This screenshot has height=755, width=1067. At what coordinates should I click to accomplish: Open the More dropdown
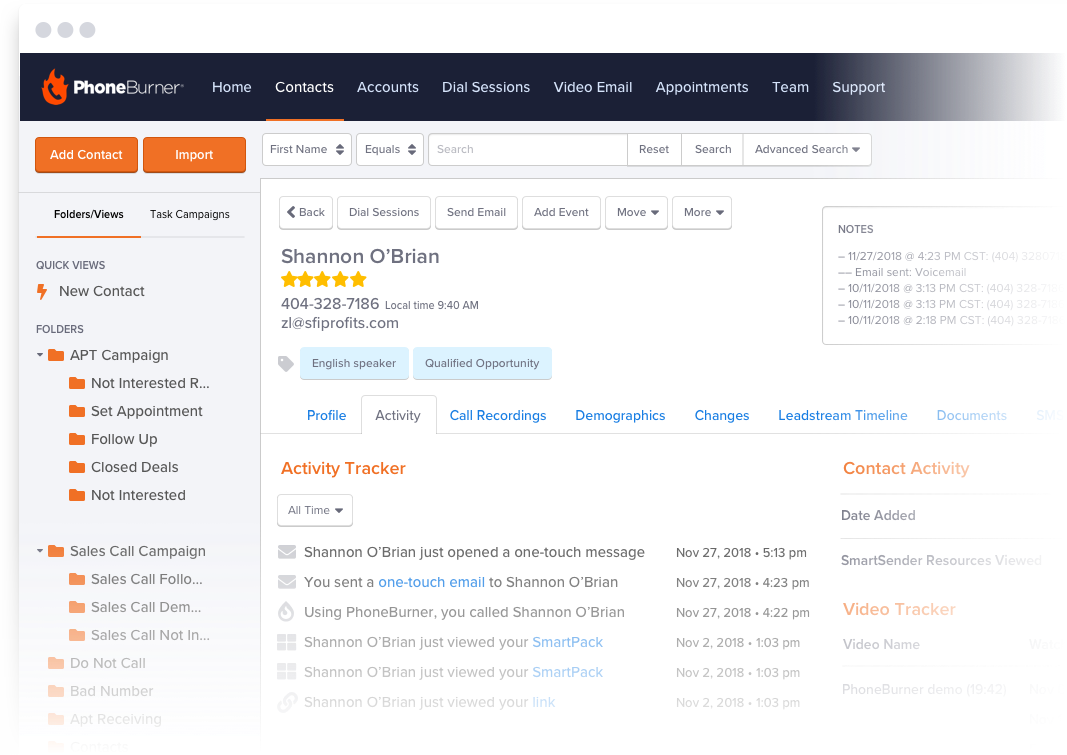(x=702, y=212)
